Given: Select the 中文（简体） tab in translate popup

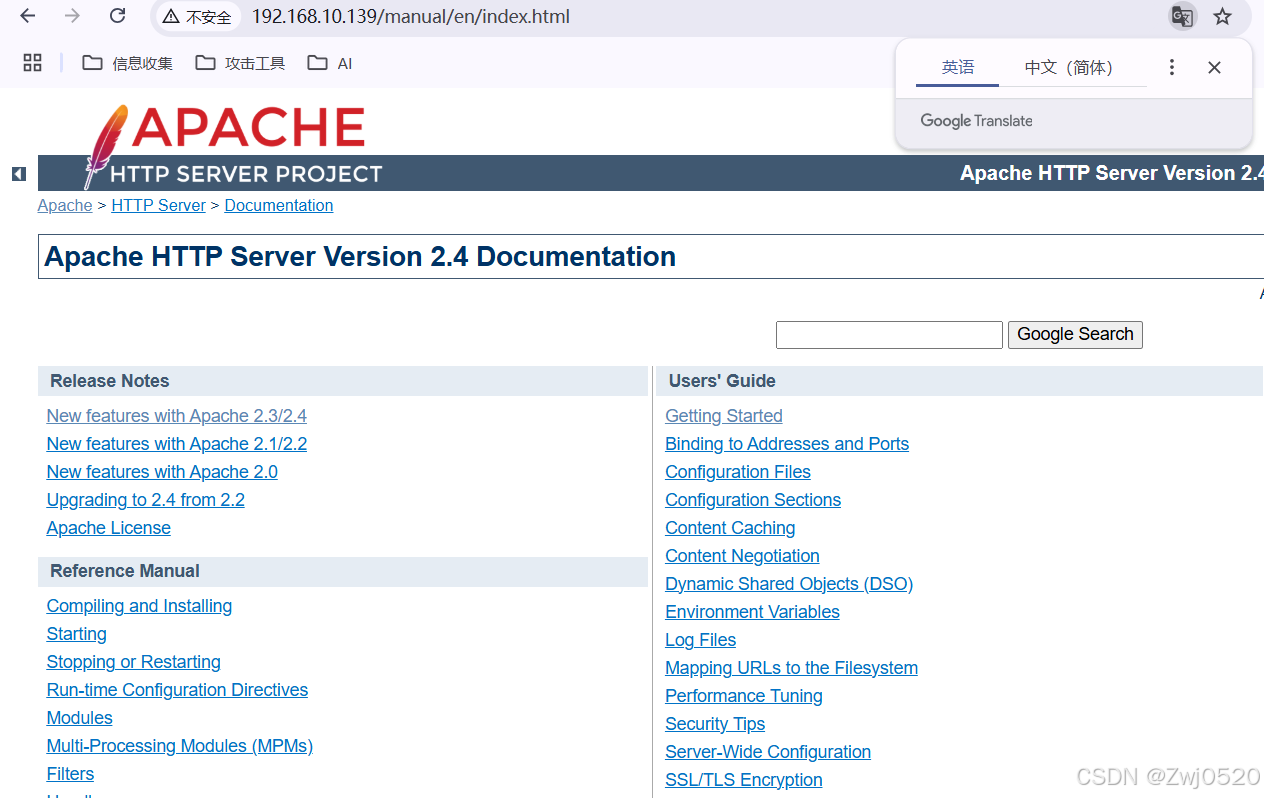Looking at the screenshot, I should coord(1069,67).
